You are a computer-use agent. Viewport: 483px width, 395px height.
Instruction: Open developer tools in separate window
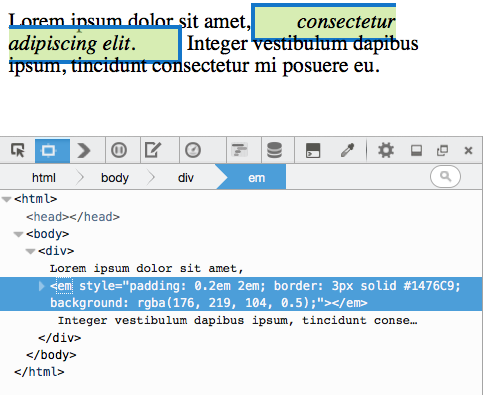[x=442, y=151]
